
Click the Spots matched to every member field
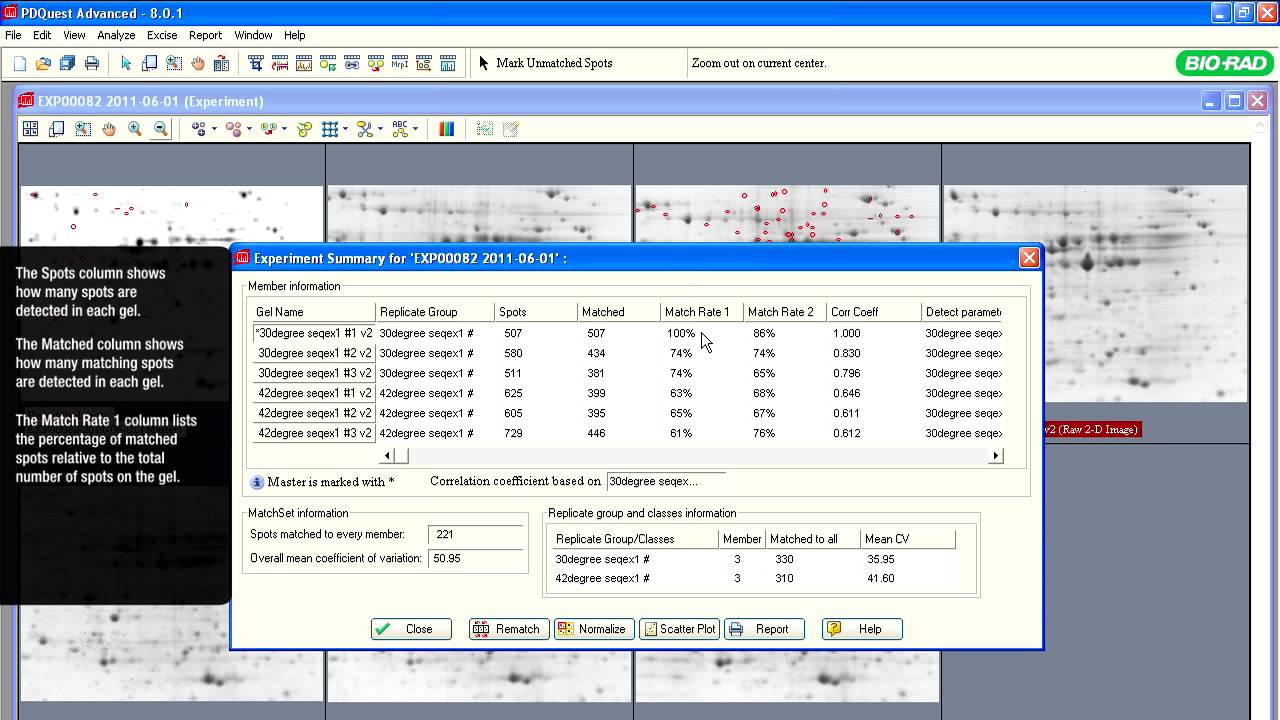point(476,535)
